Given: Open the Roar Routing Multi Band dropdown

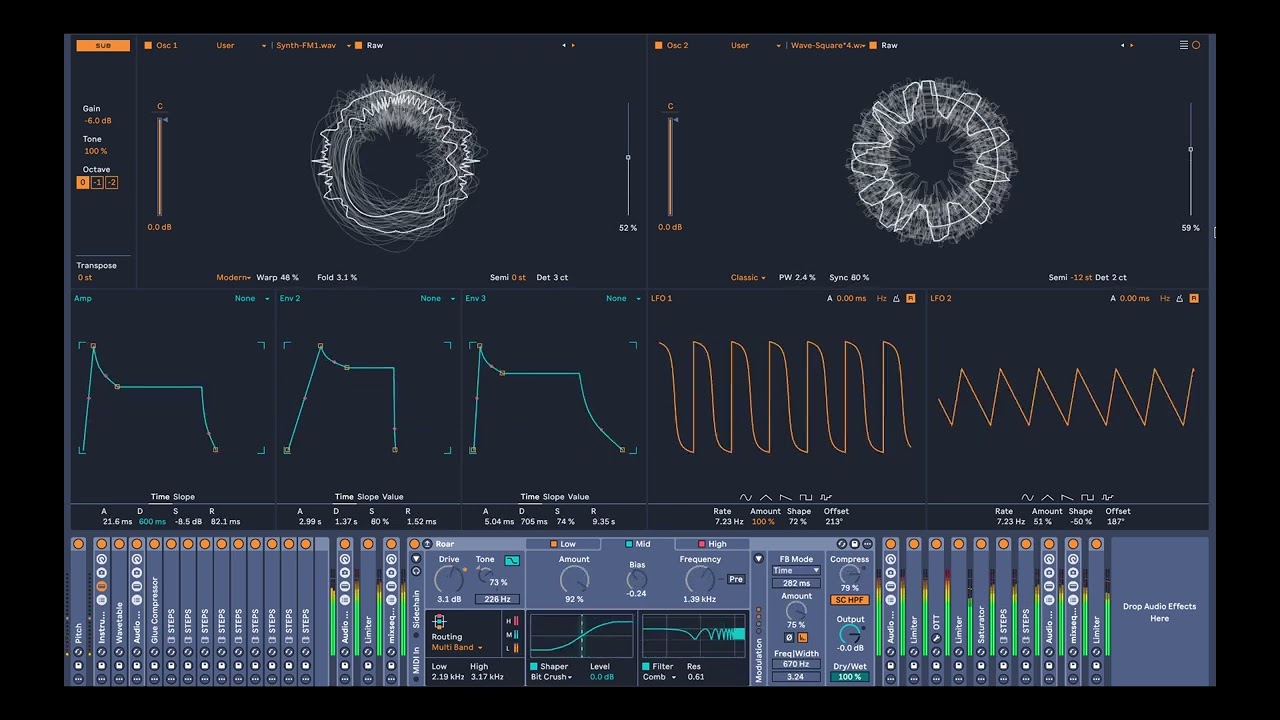Looking at the screenshot, I should pos(457,648).
